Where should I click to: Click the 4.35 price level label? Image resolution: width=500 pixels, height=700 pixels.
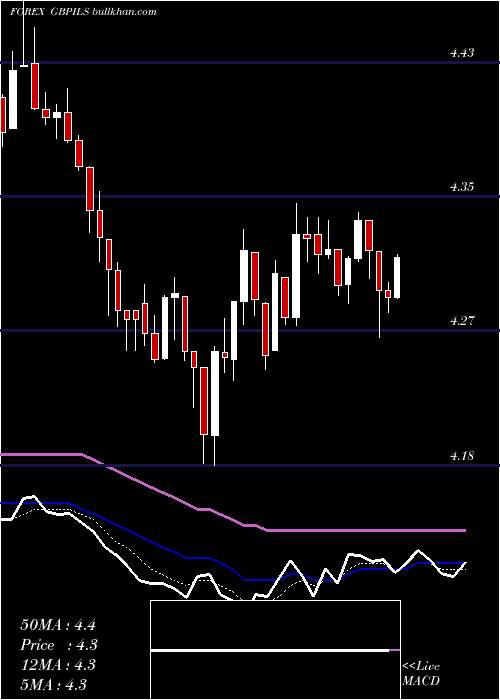point(462,187)
